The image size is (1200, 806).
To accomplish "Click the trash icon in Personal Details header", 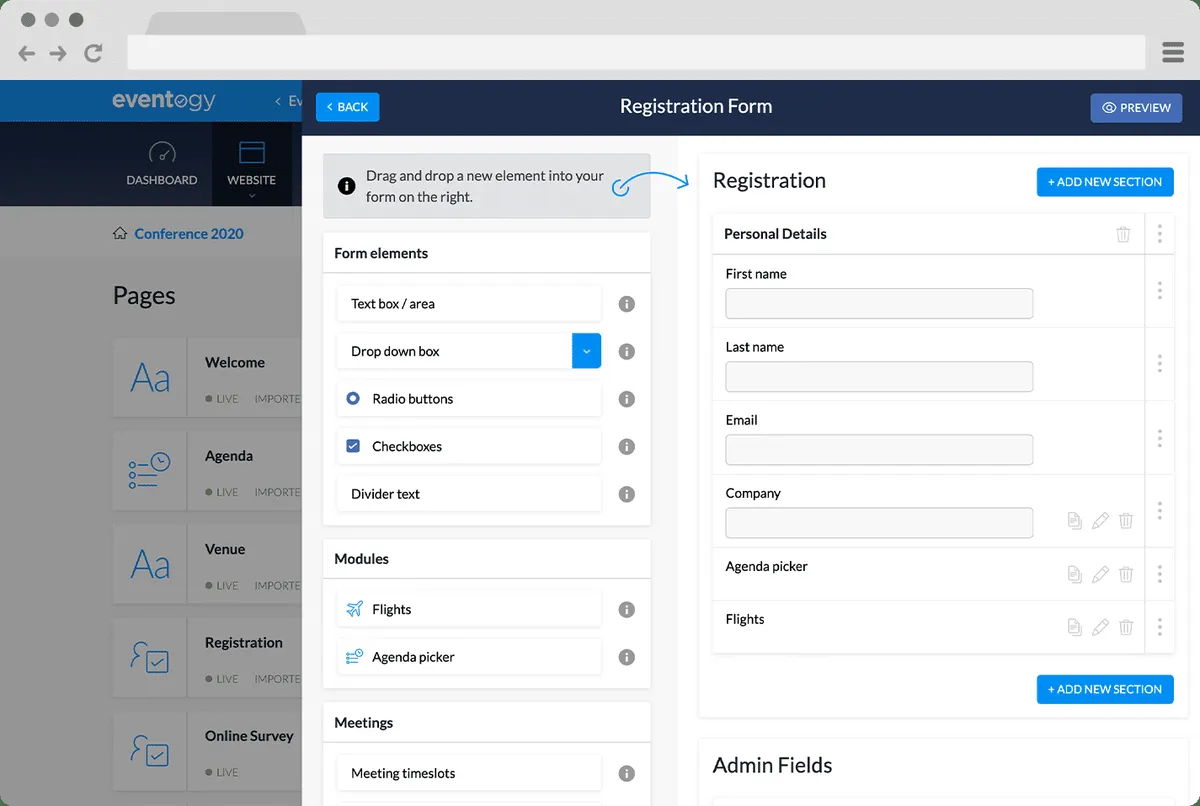I will (x=1123, y=234).
